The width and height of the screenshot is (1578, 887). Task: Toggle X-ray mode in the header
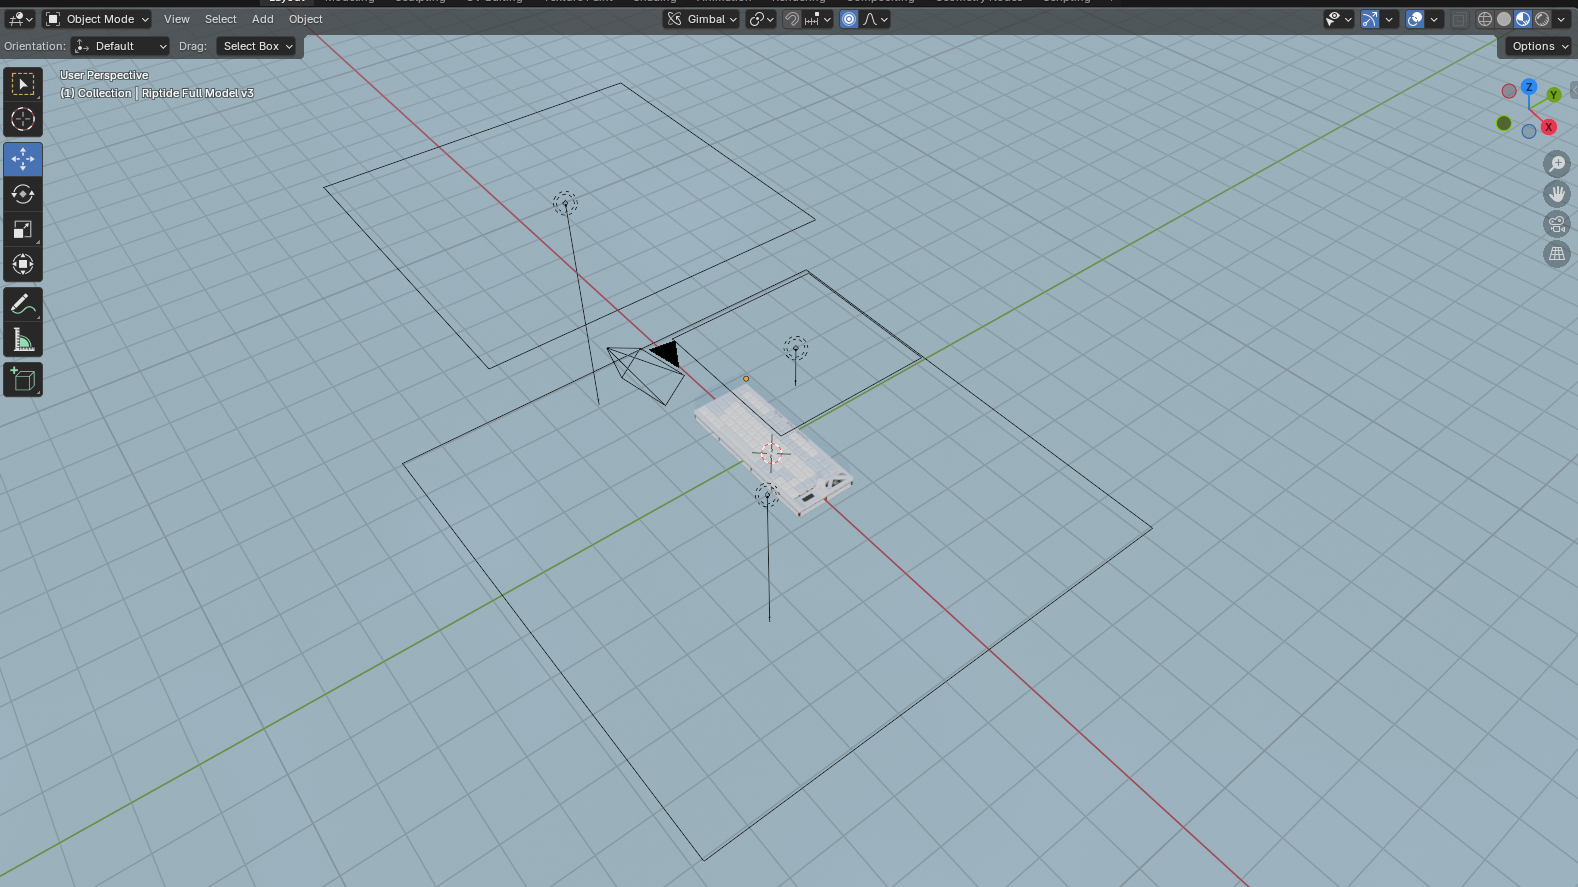tap(1459, 19)
